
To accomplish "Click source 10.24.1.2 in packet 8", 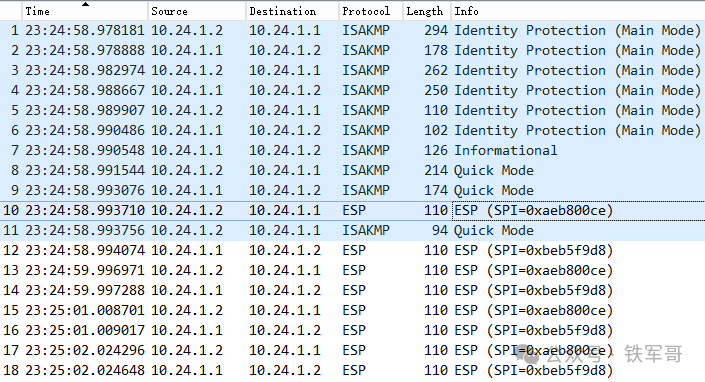I will (x=187, y=170).
